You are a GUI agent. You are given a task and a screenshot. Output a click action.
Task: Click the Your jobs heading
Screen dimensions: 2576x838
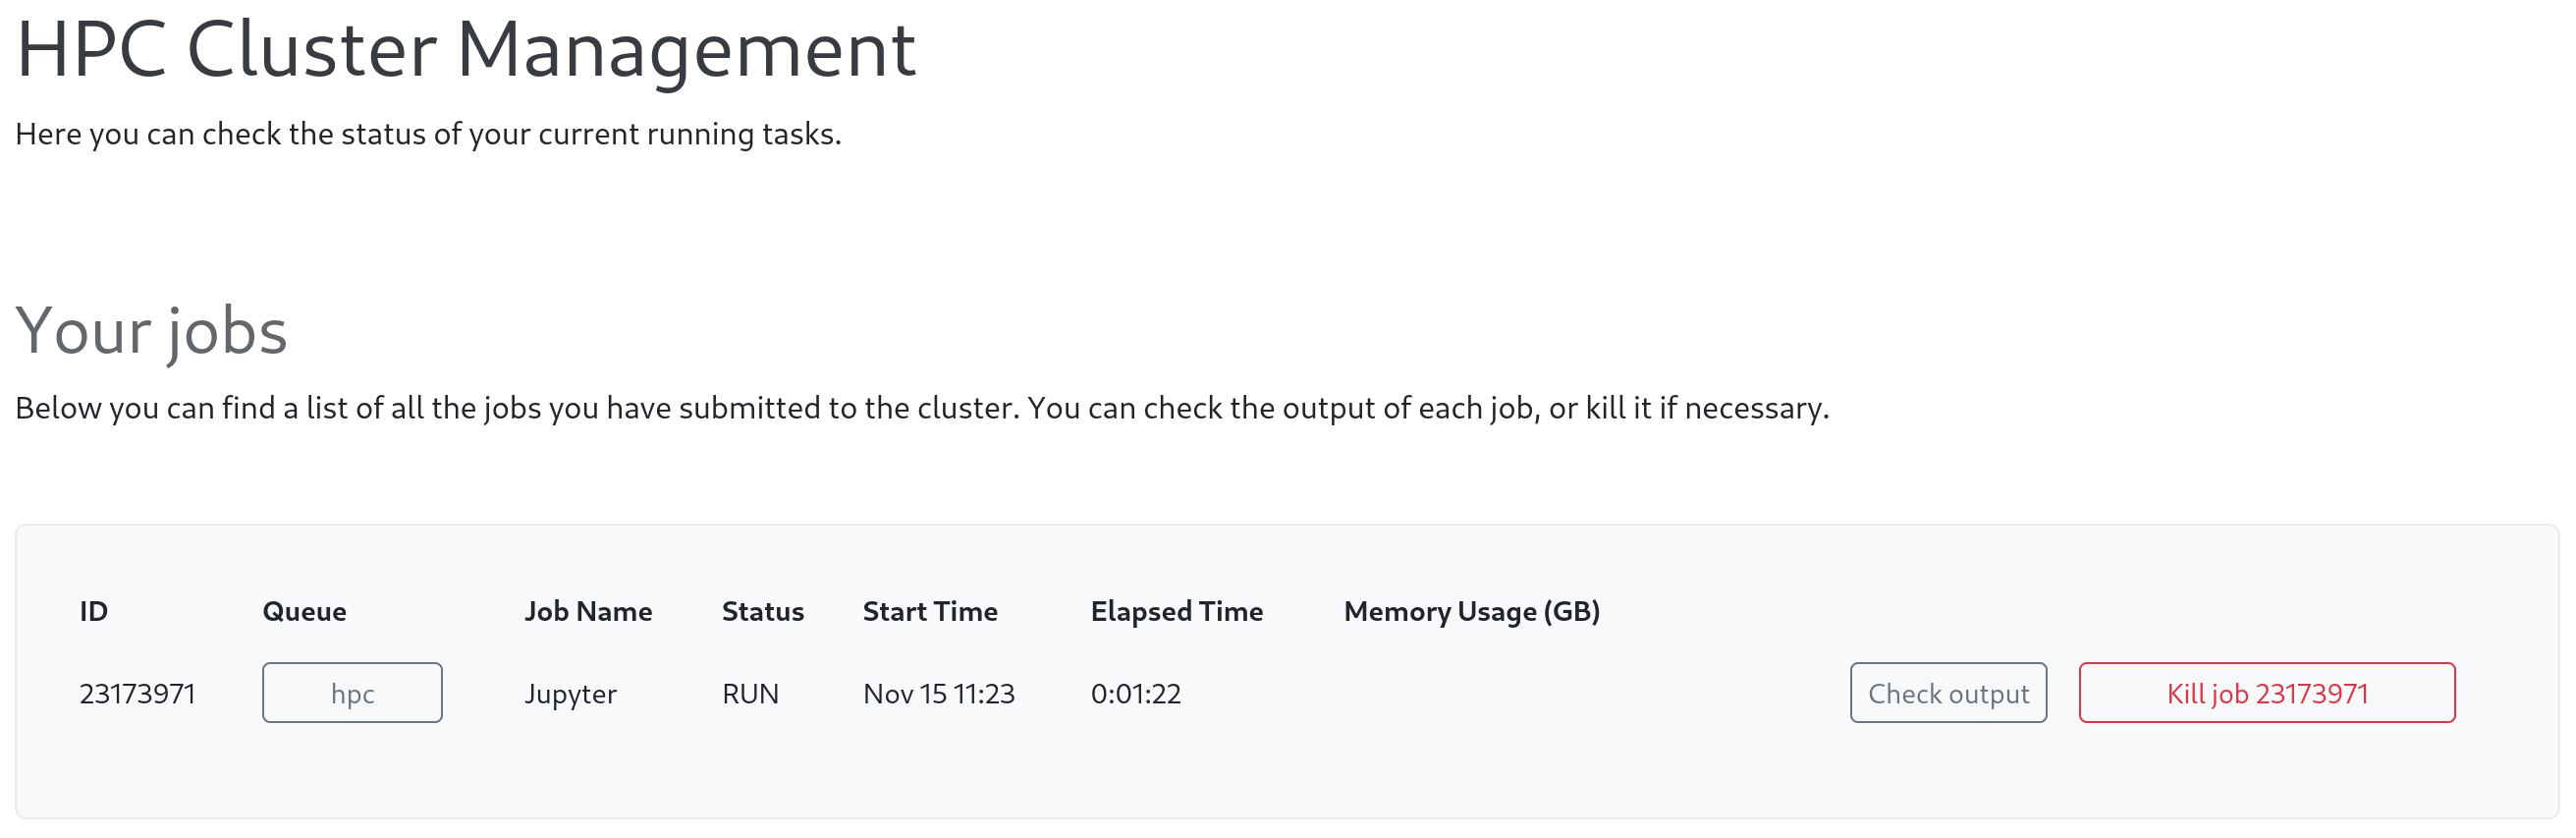tap(151, 330)
